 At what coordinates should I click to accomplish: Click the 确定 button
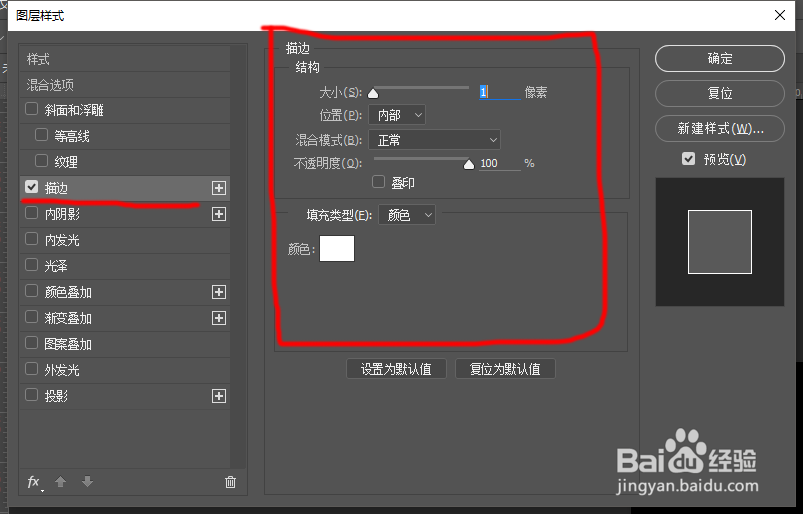pos(720,58)
